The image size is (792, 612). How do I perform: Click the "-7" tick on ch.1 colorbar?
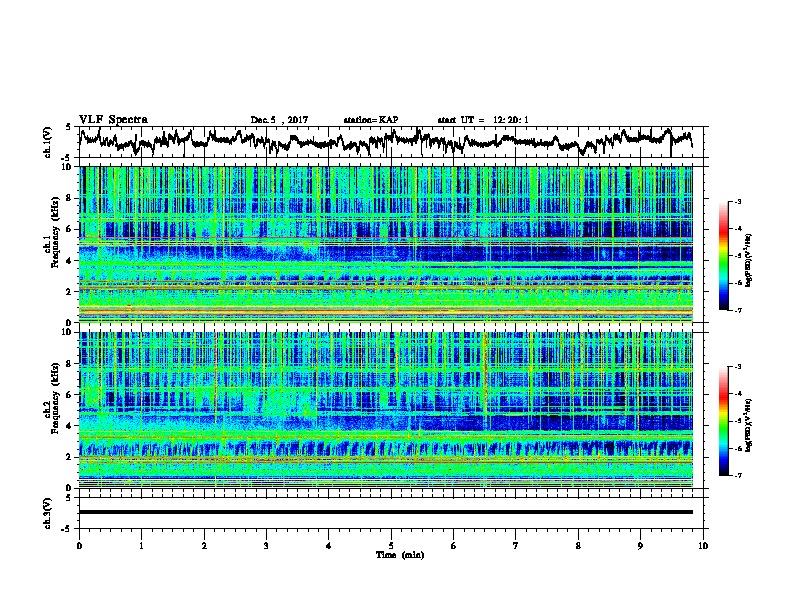[x=737, y=310]
